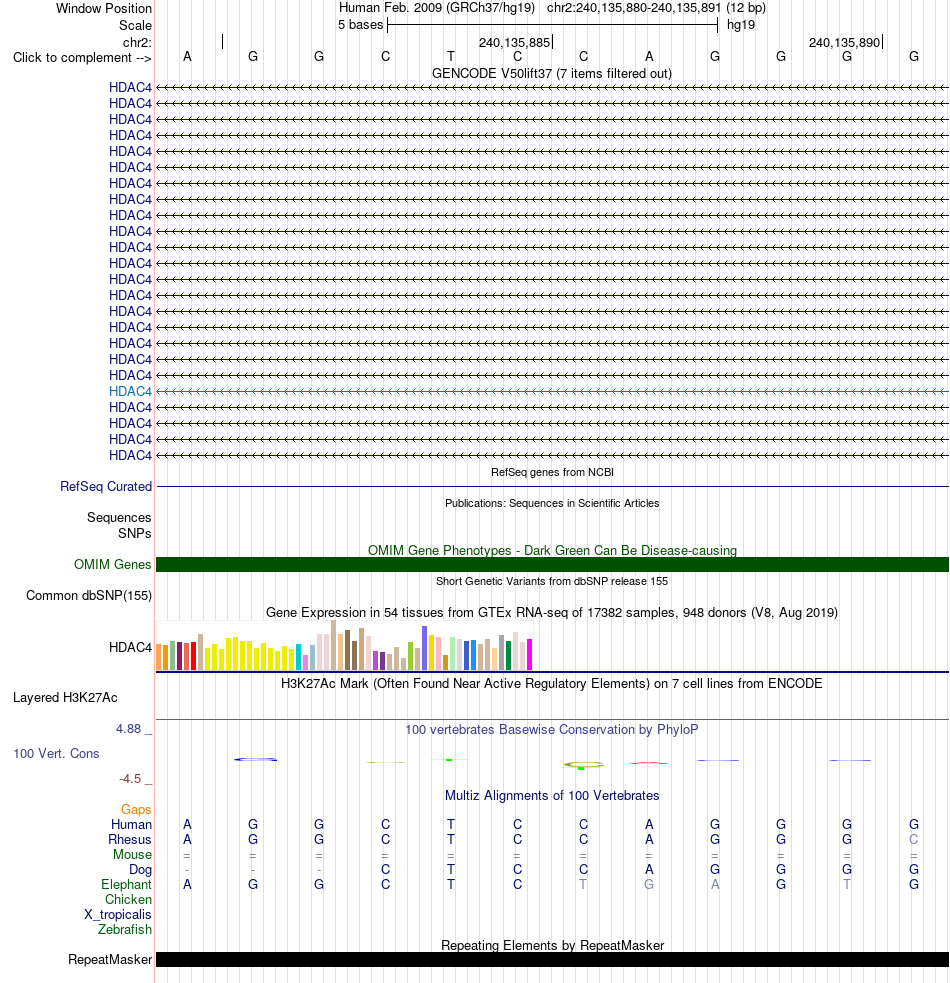The image size is (950, 983).
Task: Click the red mark in PhyloP conservation track
Action: pyautogui.click(x=648, y=763)
